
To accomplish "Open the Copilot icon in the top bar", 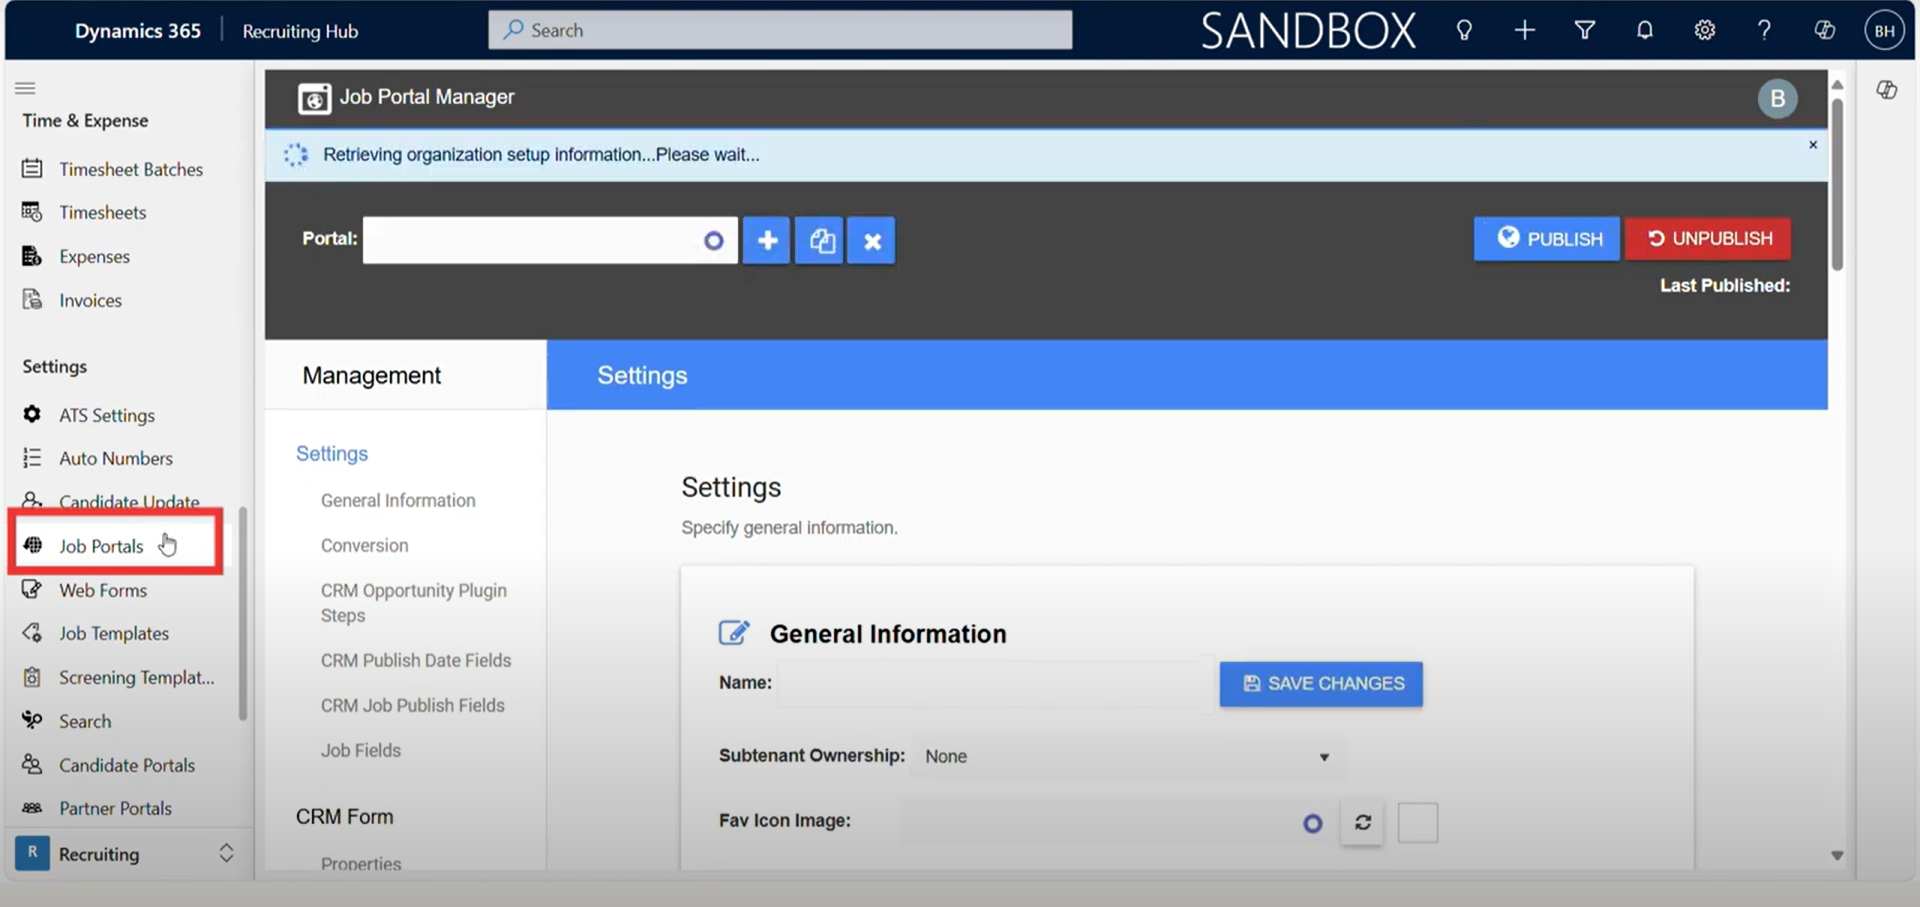I will (x=1825, y=30).
